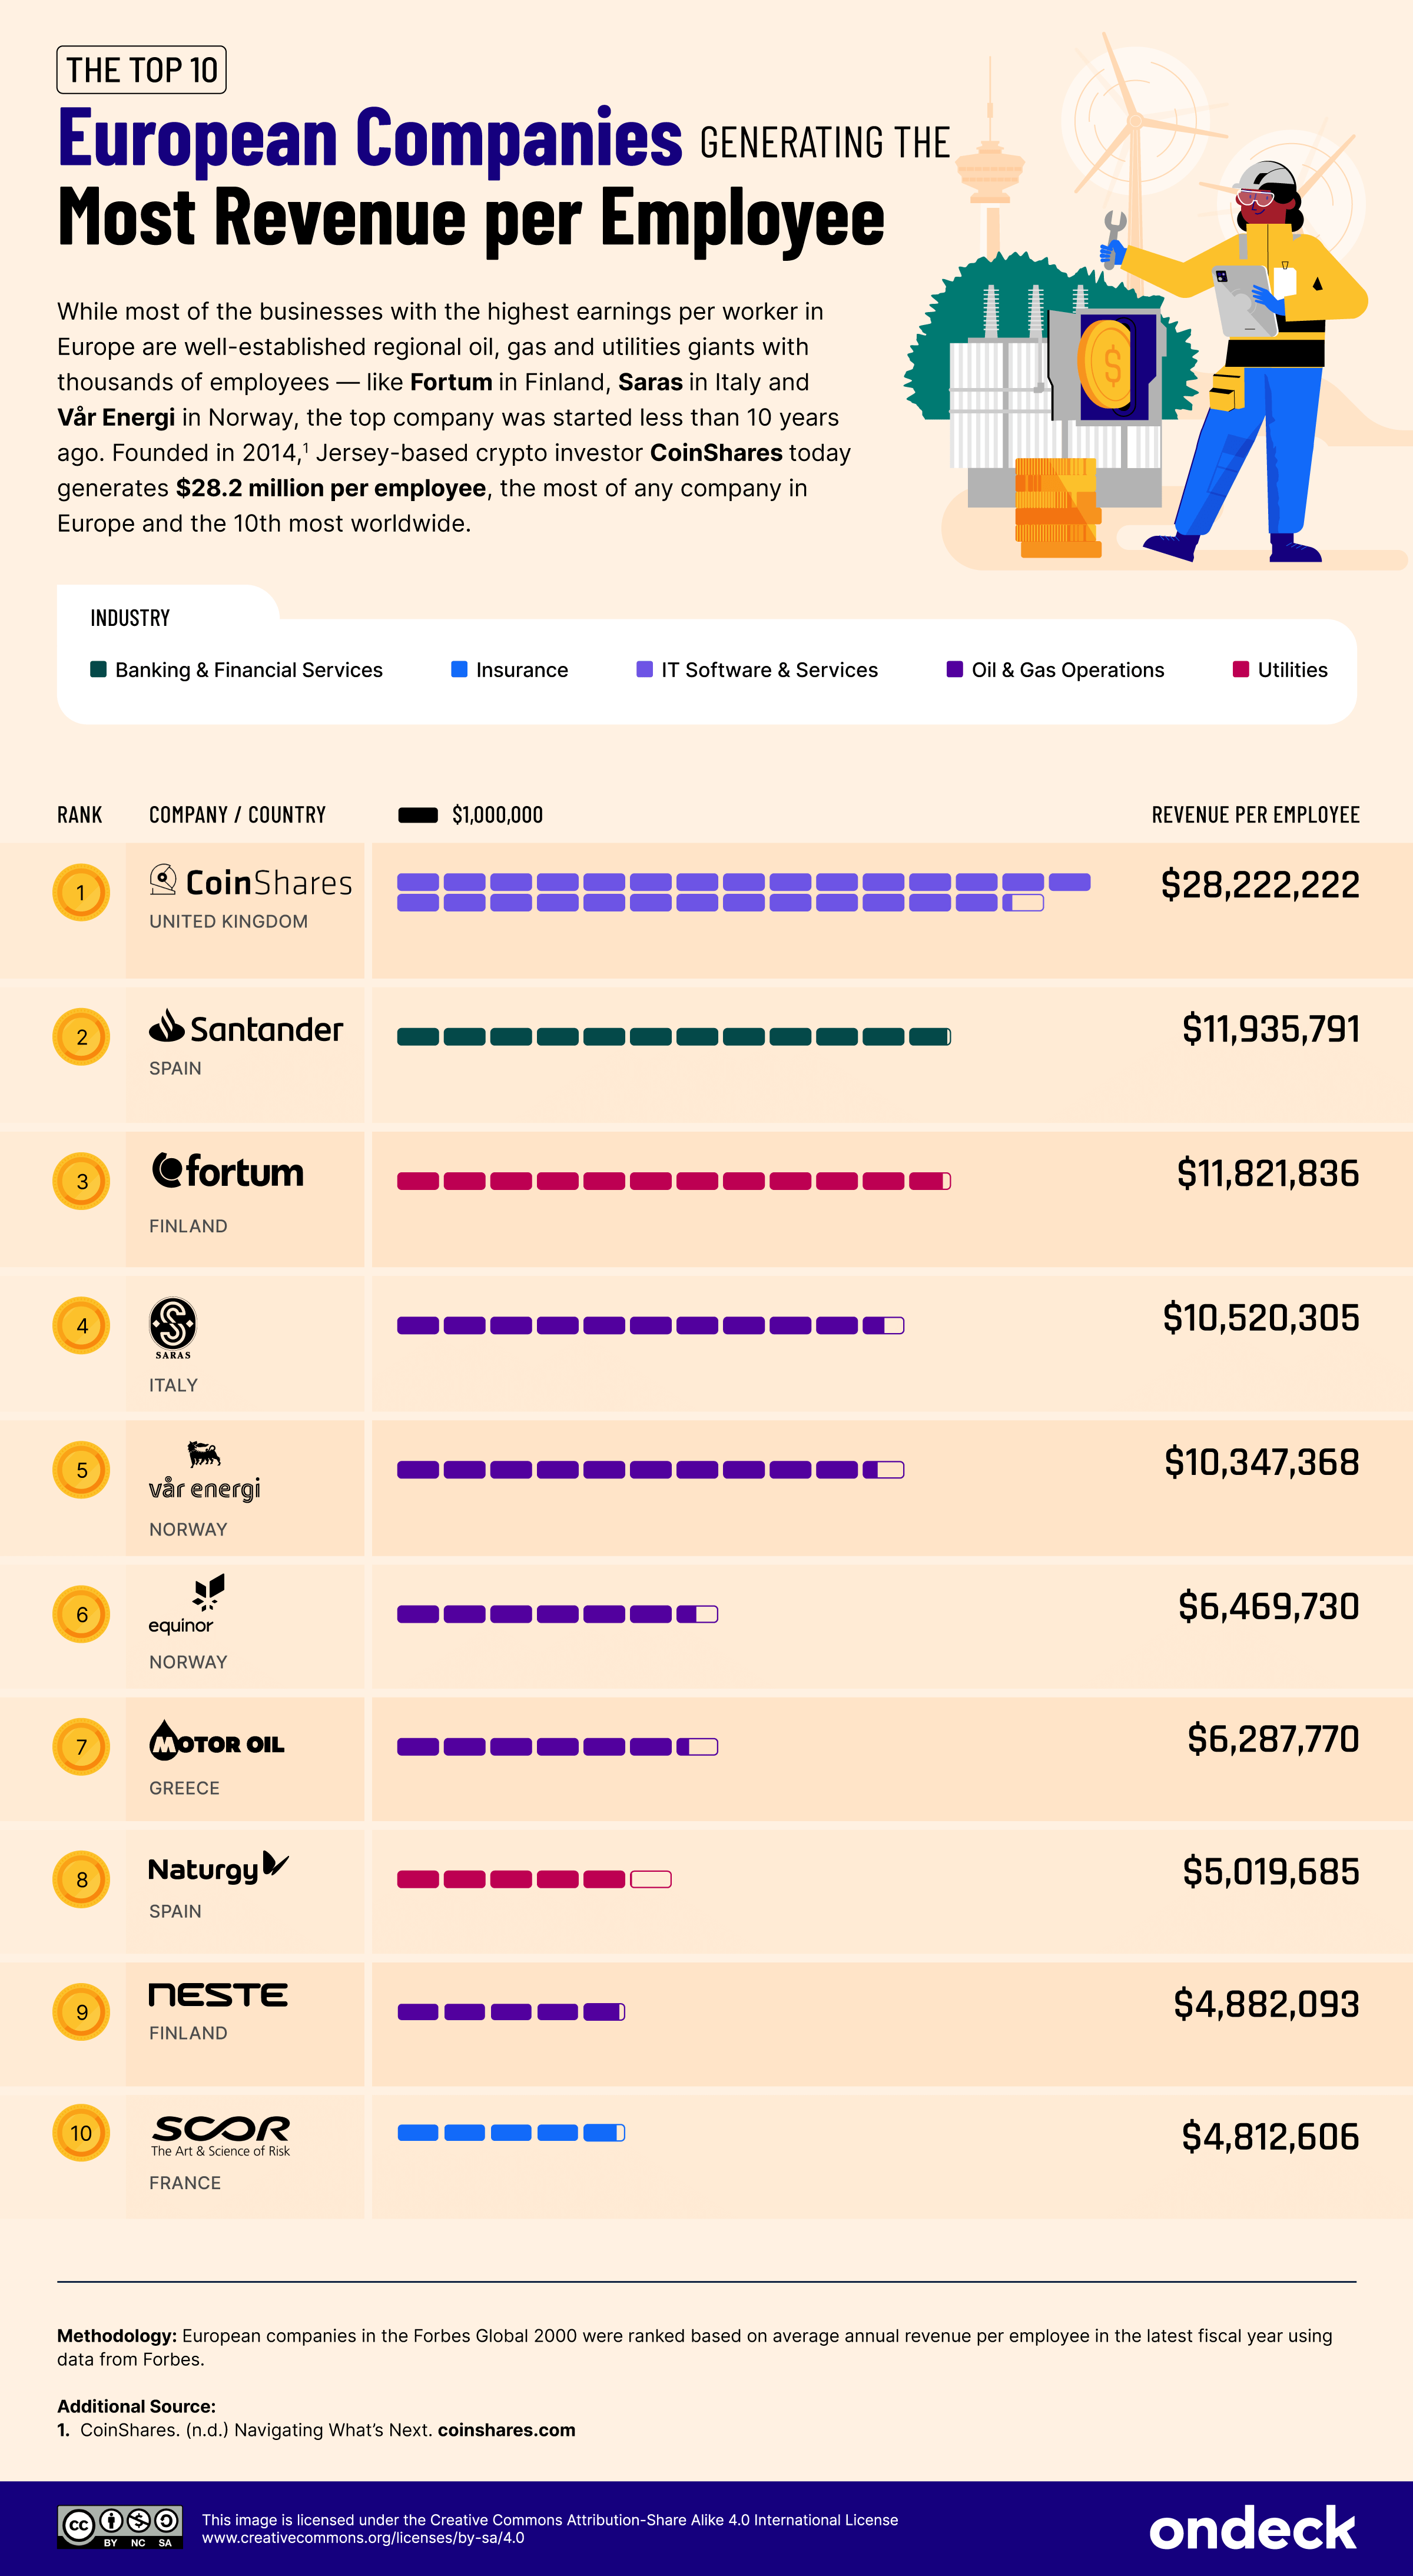Click the OnDeck logo in footer
This screenshot has height=2576, width=1413.
click(1252, 2528)
